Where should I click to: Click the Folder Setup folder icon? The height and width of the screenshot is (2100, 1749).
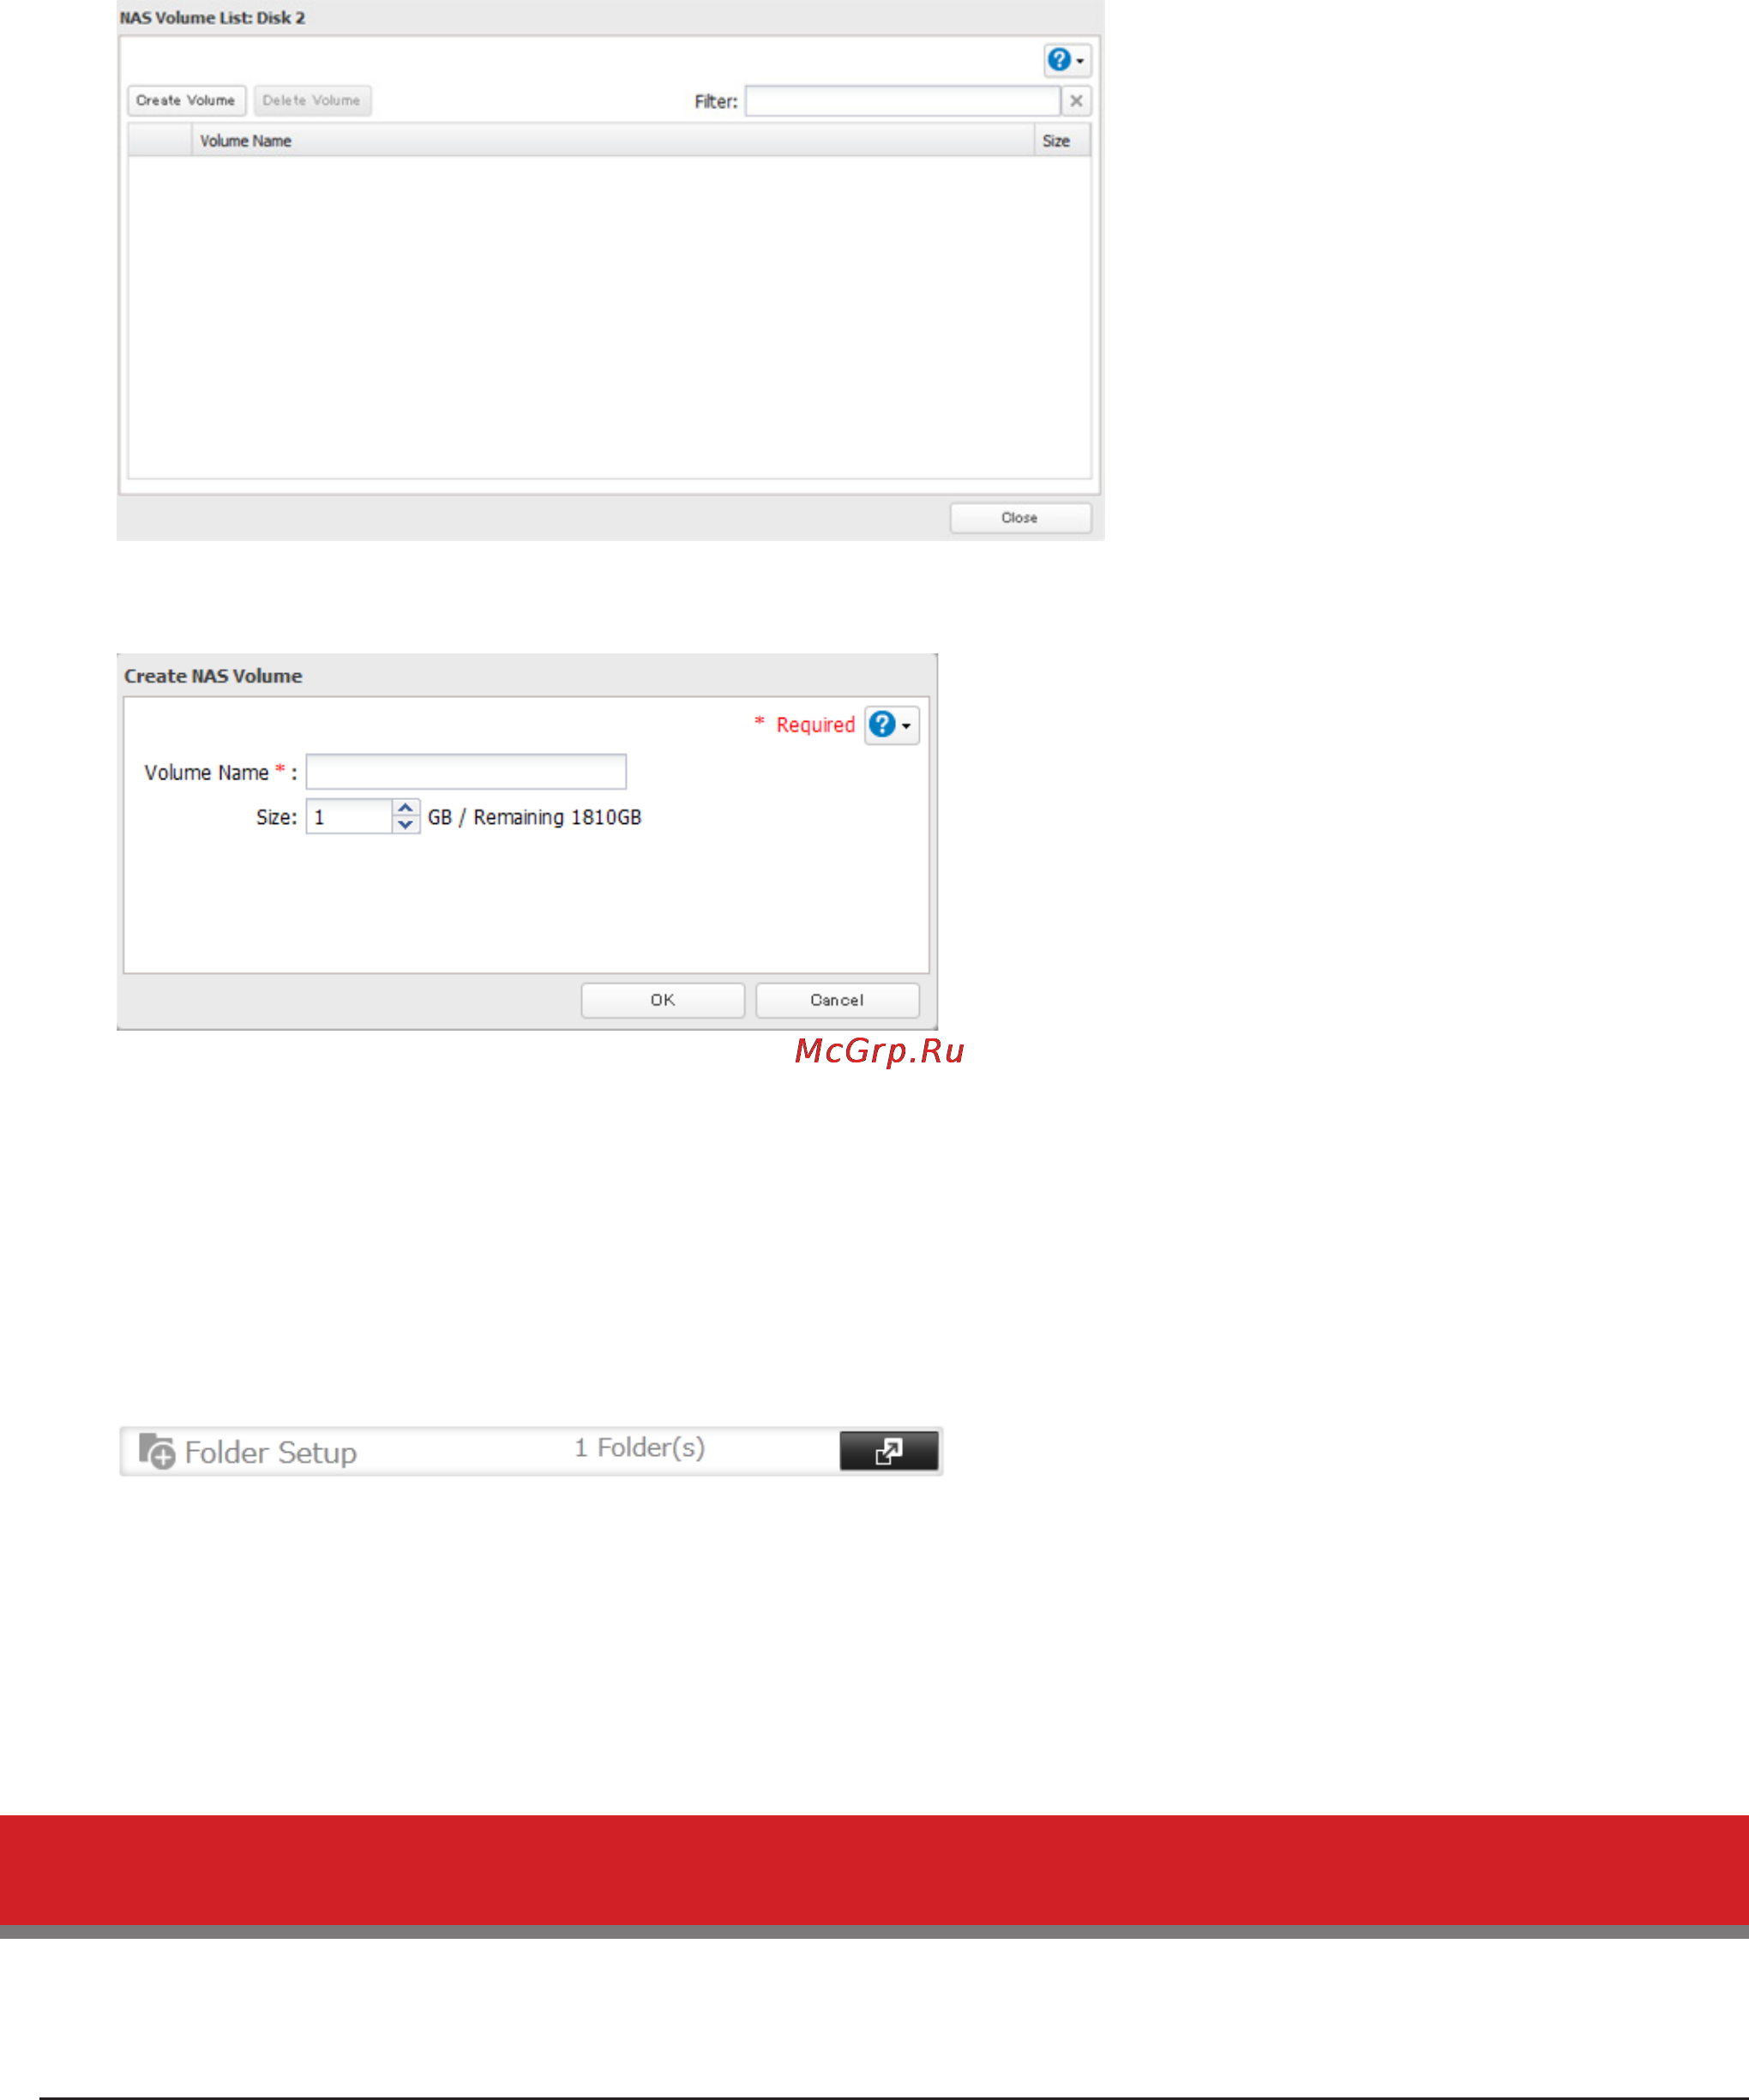coord(157,1450)
